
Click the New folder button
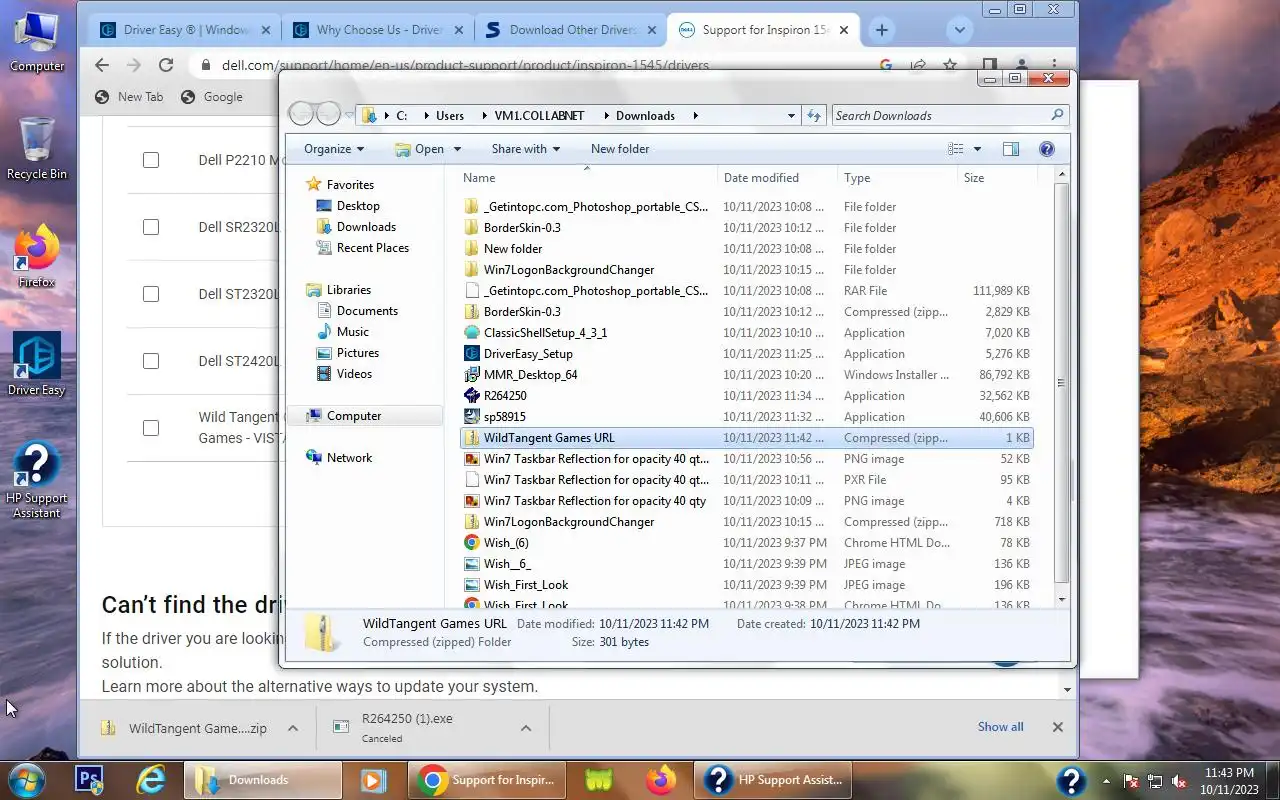[619, 149]
